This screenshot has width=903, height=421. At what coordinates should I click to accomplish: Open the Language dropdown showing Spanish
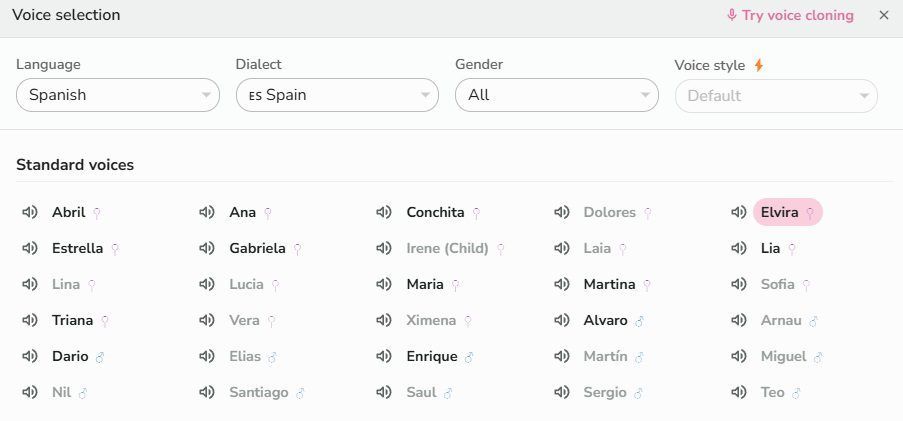[x=118, y=95]
